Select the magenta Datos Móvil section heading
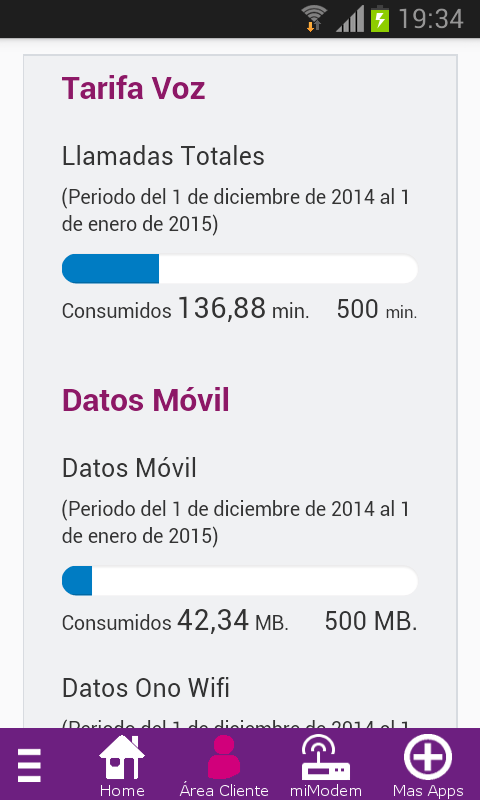This screenshot has width=480, height=800. coord(146,401)
